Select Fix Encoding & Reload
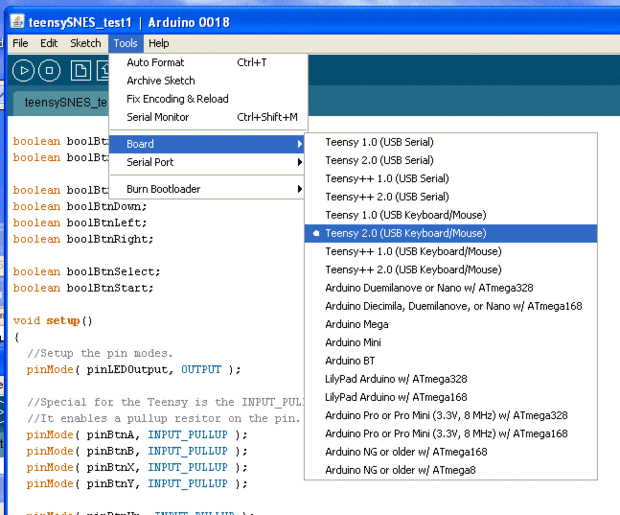This screenshot has height=515, width=620. click(x=208, y=99)
